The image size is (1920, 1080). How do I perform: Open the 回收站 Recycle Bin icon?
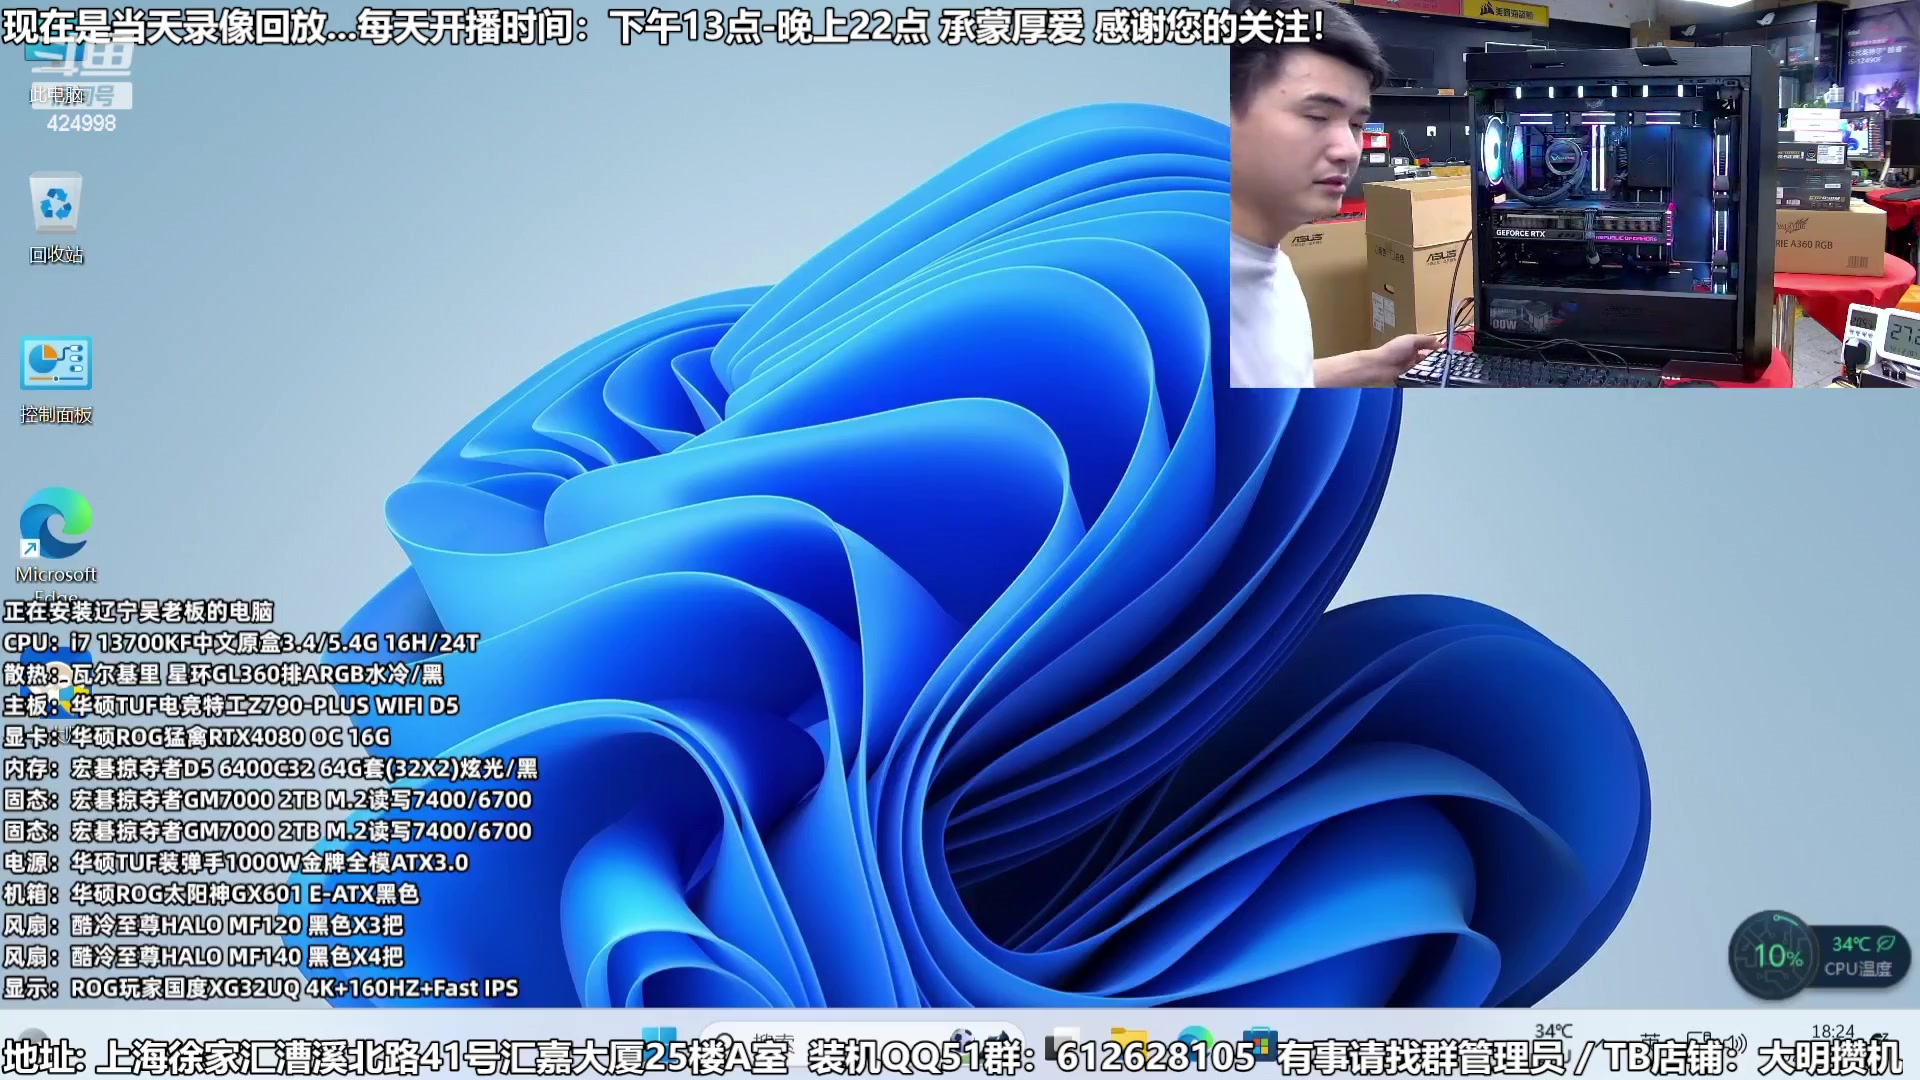[x=56, y=204]
